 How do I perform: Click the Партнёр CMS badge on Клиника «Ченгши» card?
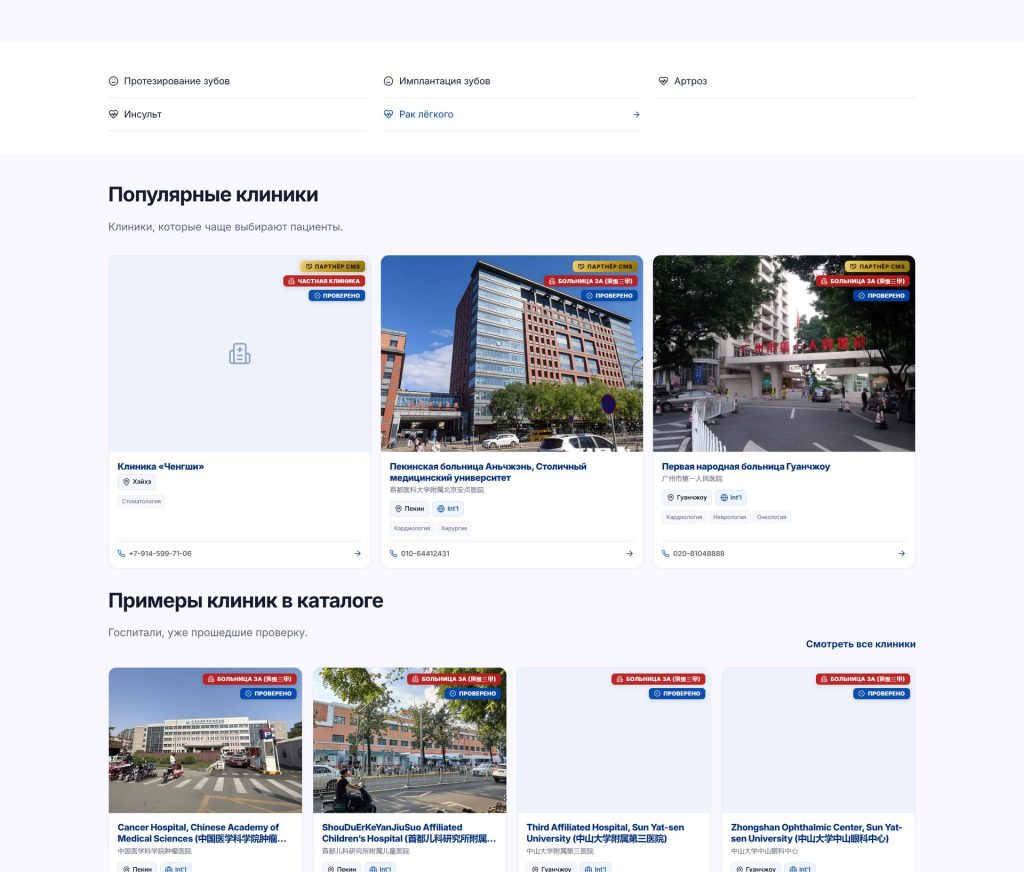pos(333,266)
